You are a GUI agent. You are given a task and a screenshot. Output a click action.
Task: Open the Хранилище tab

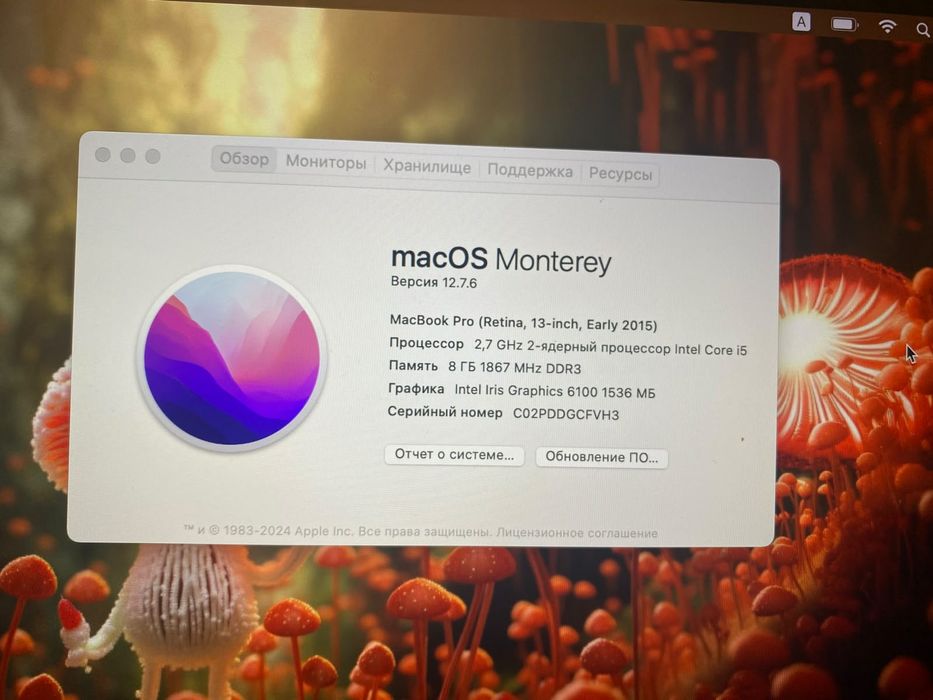pos(427,167)
